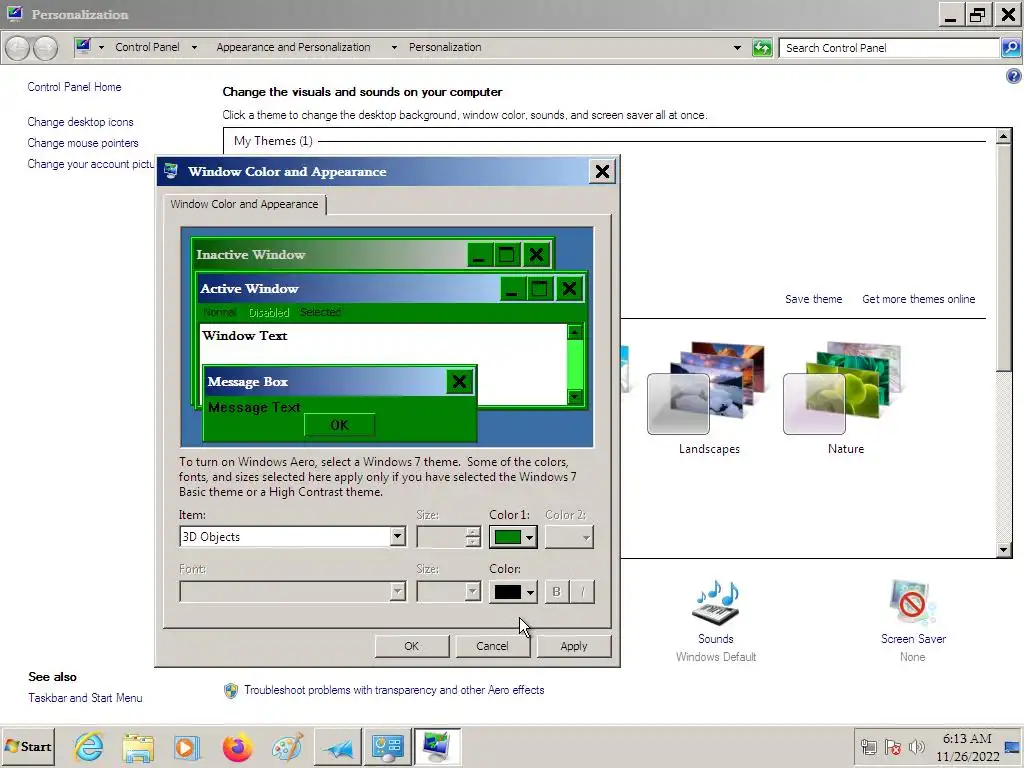Open Paint palette icon in taskbar
Viewport: 1024px width, 768px height.
point(287,747)
